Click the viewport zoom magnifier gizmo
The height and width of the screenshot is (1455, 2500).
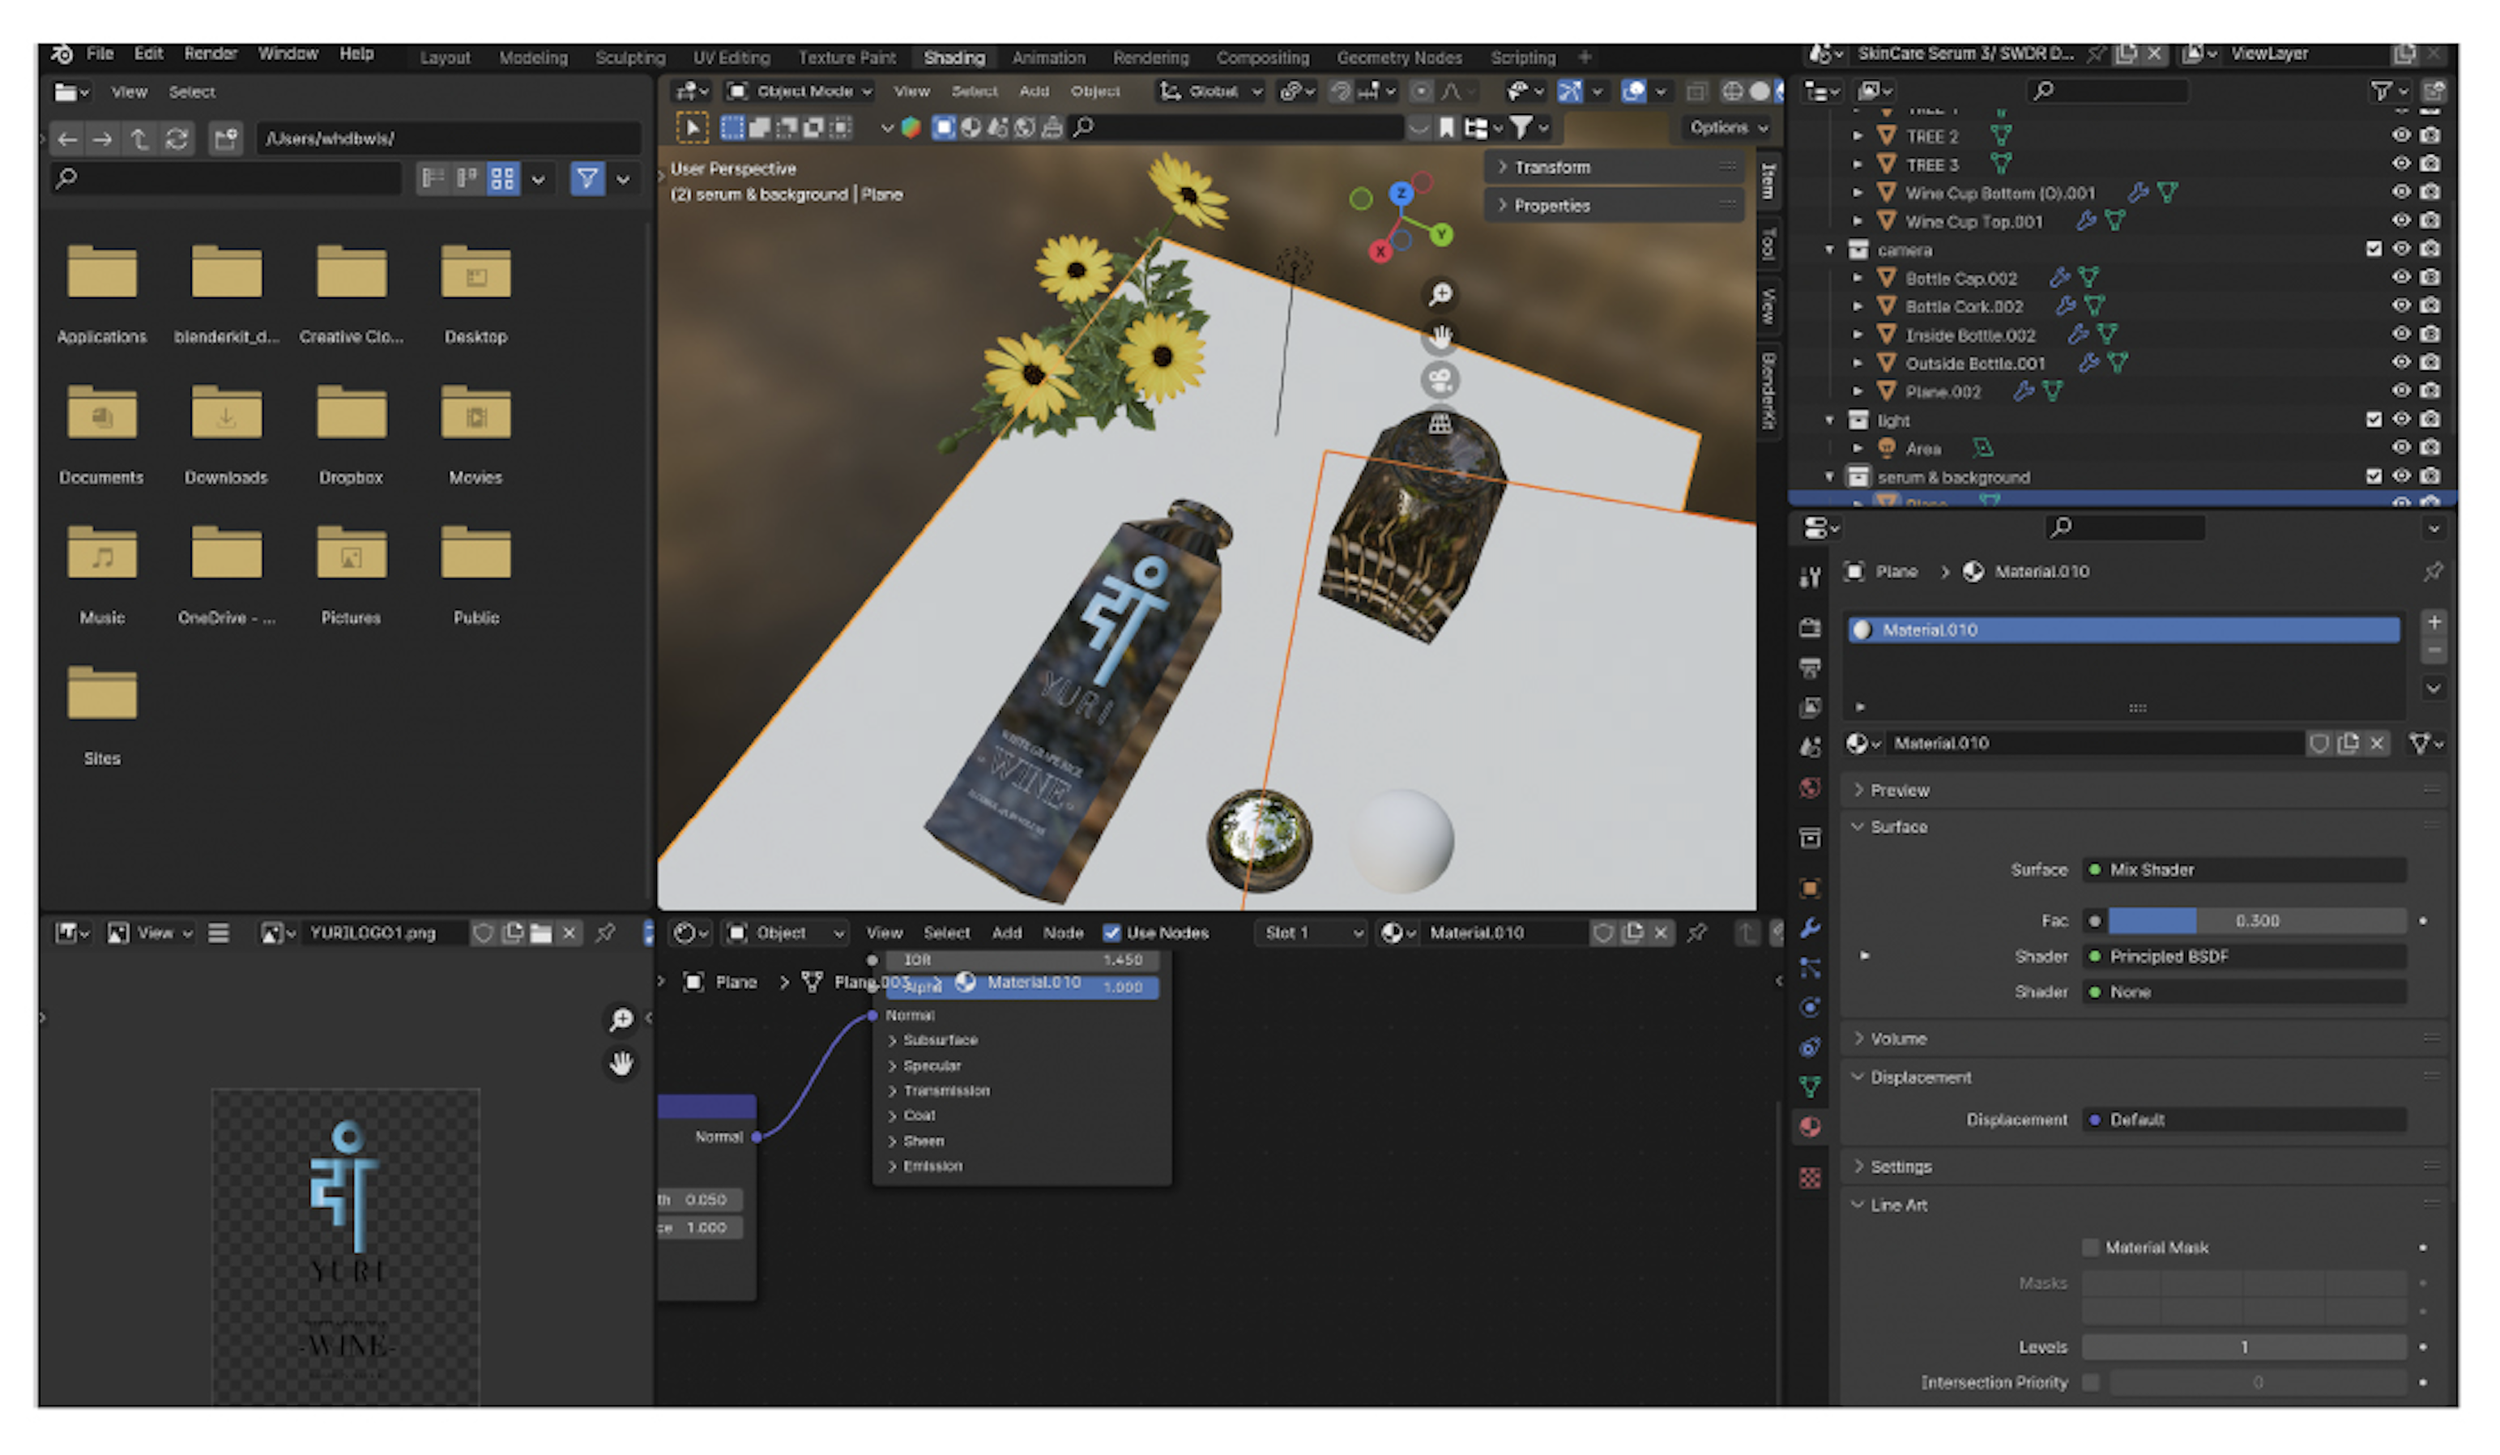coord(1440,294)
